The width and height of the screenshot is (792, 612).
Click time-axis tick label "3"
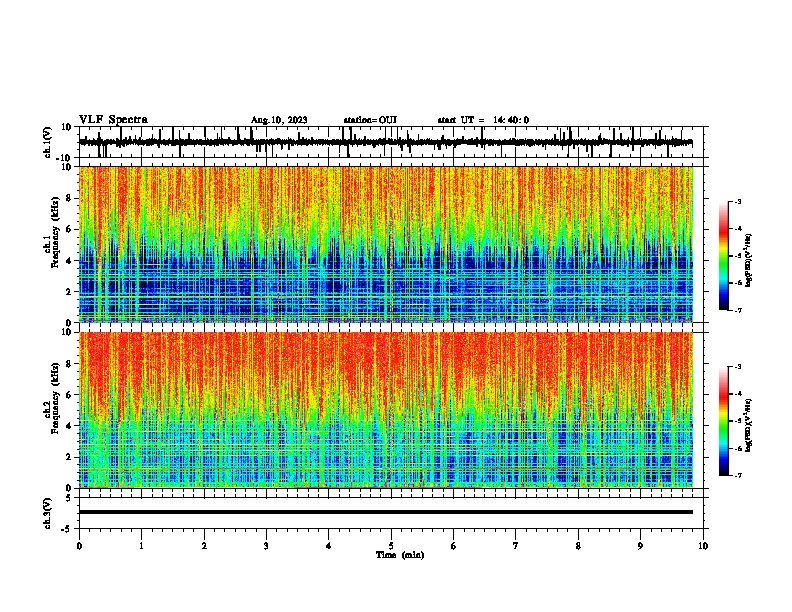(266, 546)
